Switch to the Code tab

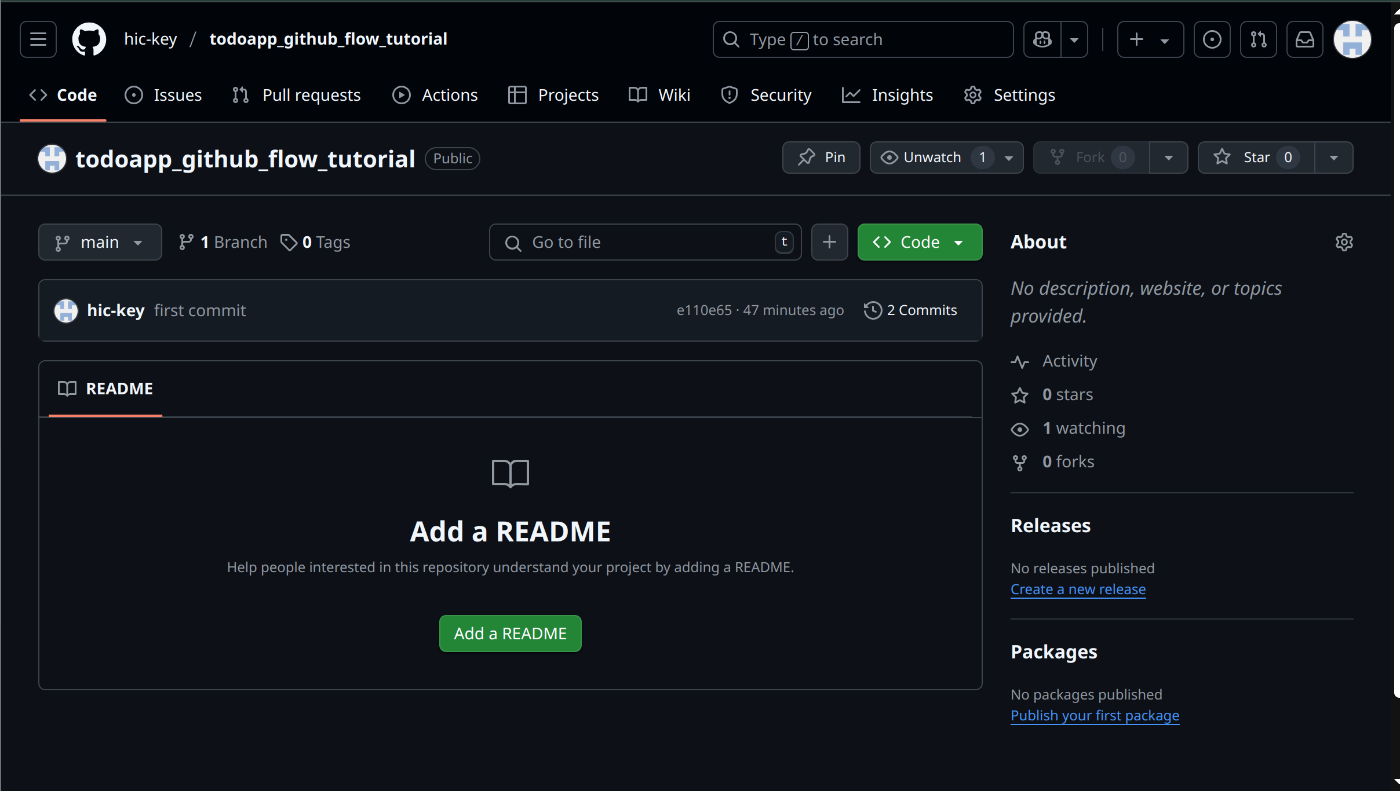coord(63,95)
